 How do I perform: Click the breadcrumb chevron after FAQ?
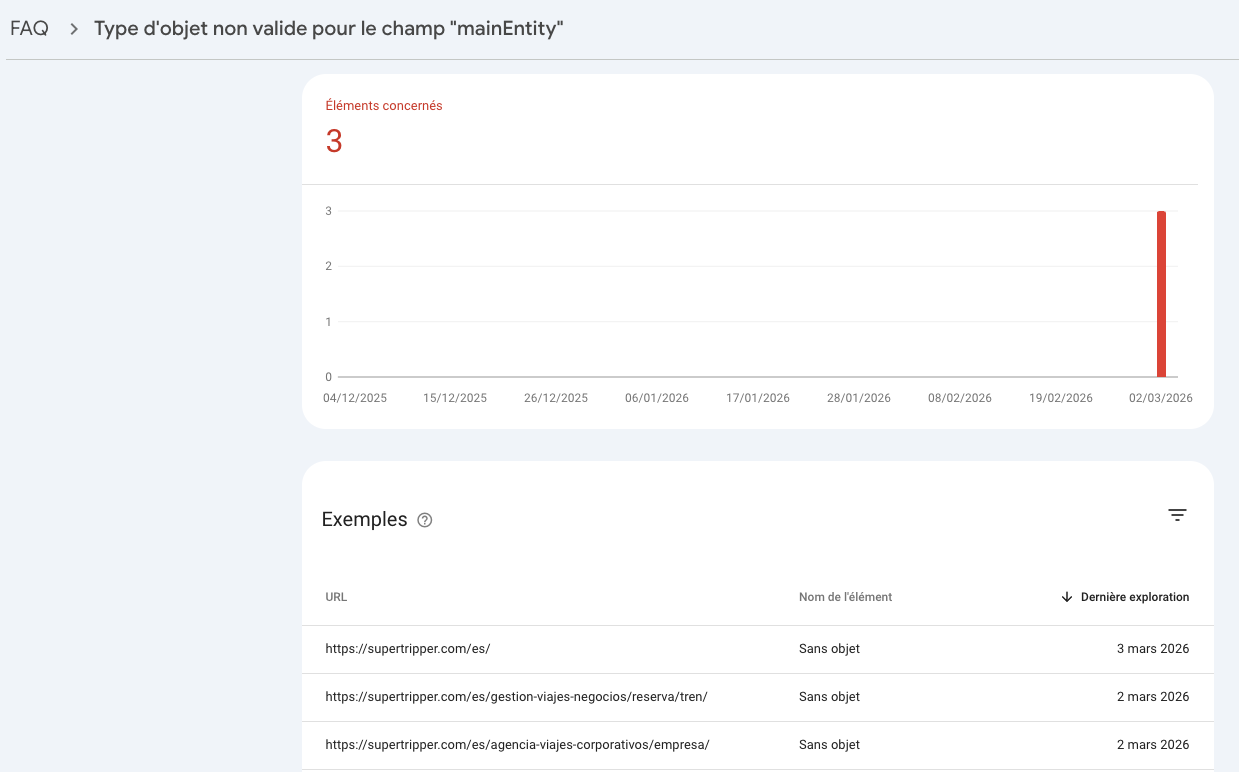pyautogui.click(x=73, y=29)
